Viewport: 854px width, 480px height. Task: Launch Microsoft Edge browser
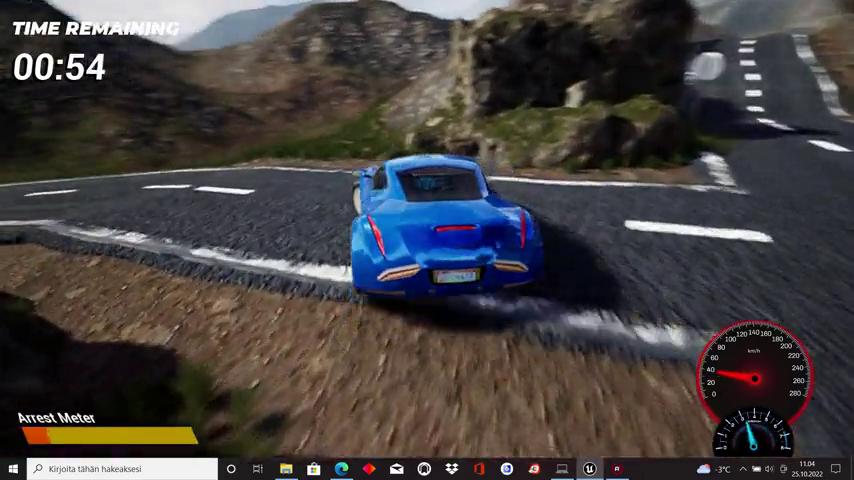(341, 469)
